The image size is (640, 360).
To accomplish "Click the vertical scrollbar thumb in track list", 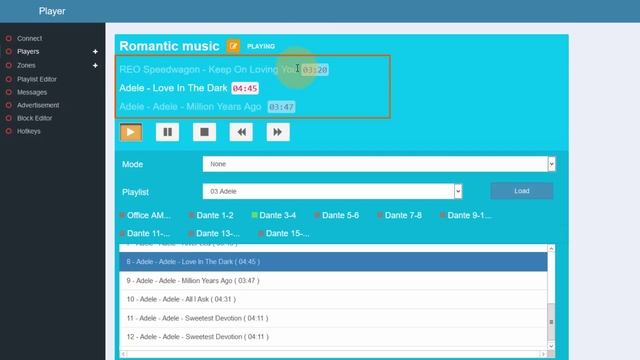I will (x=551, y=322).
